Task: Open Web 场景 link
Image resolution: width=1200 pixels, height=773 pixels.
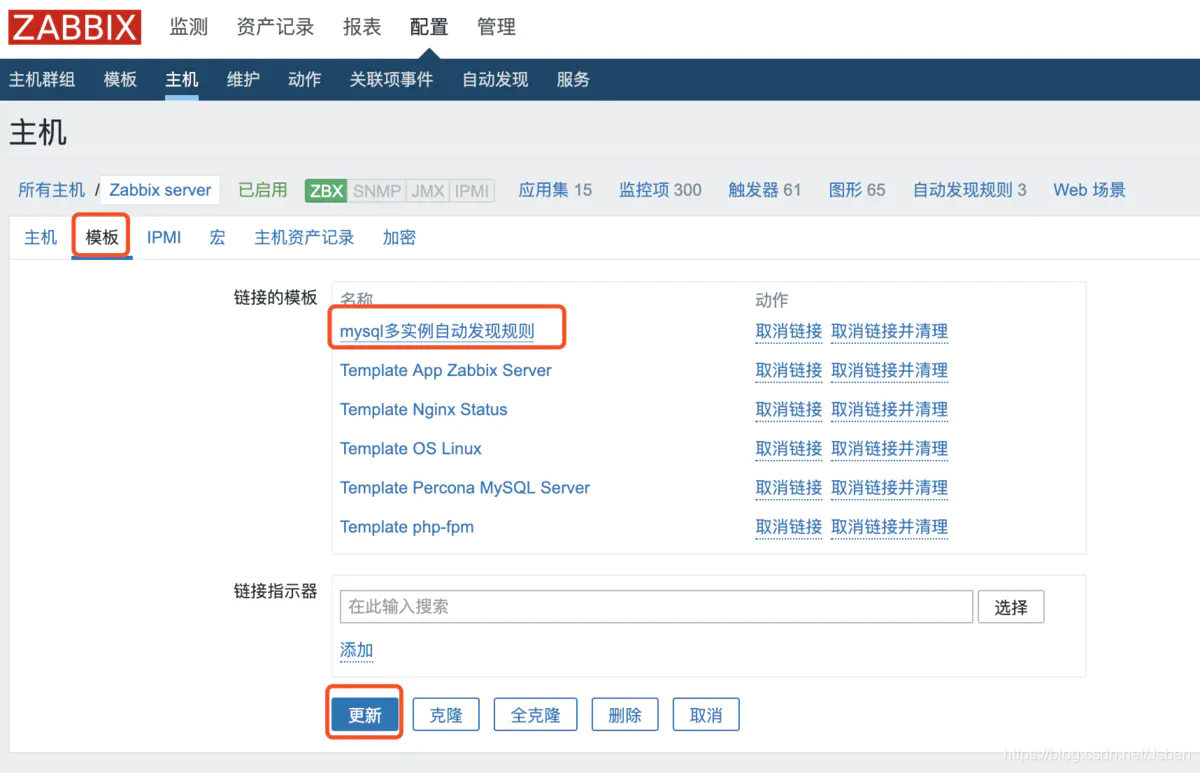Action: tap(1089, 190)
